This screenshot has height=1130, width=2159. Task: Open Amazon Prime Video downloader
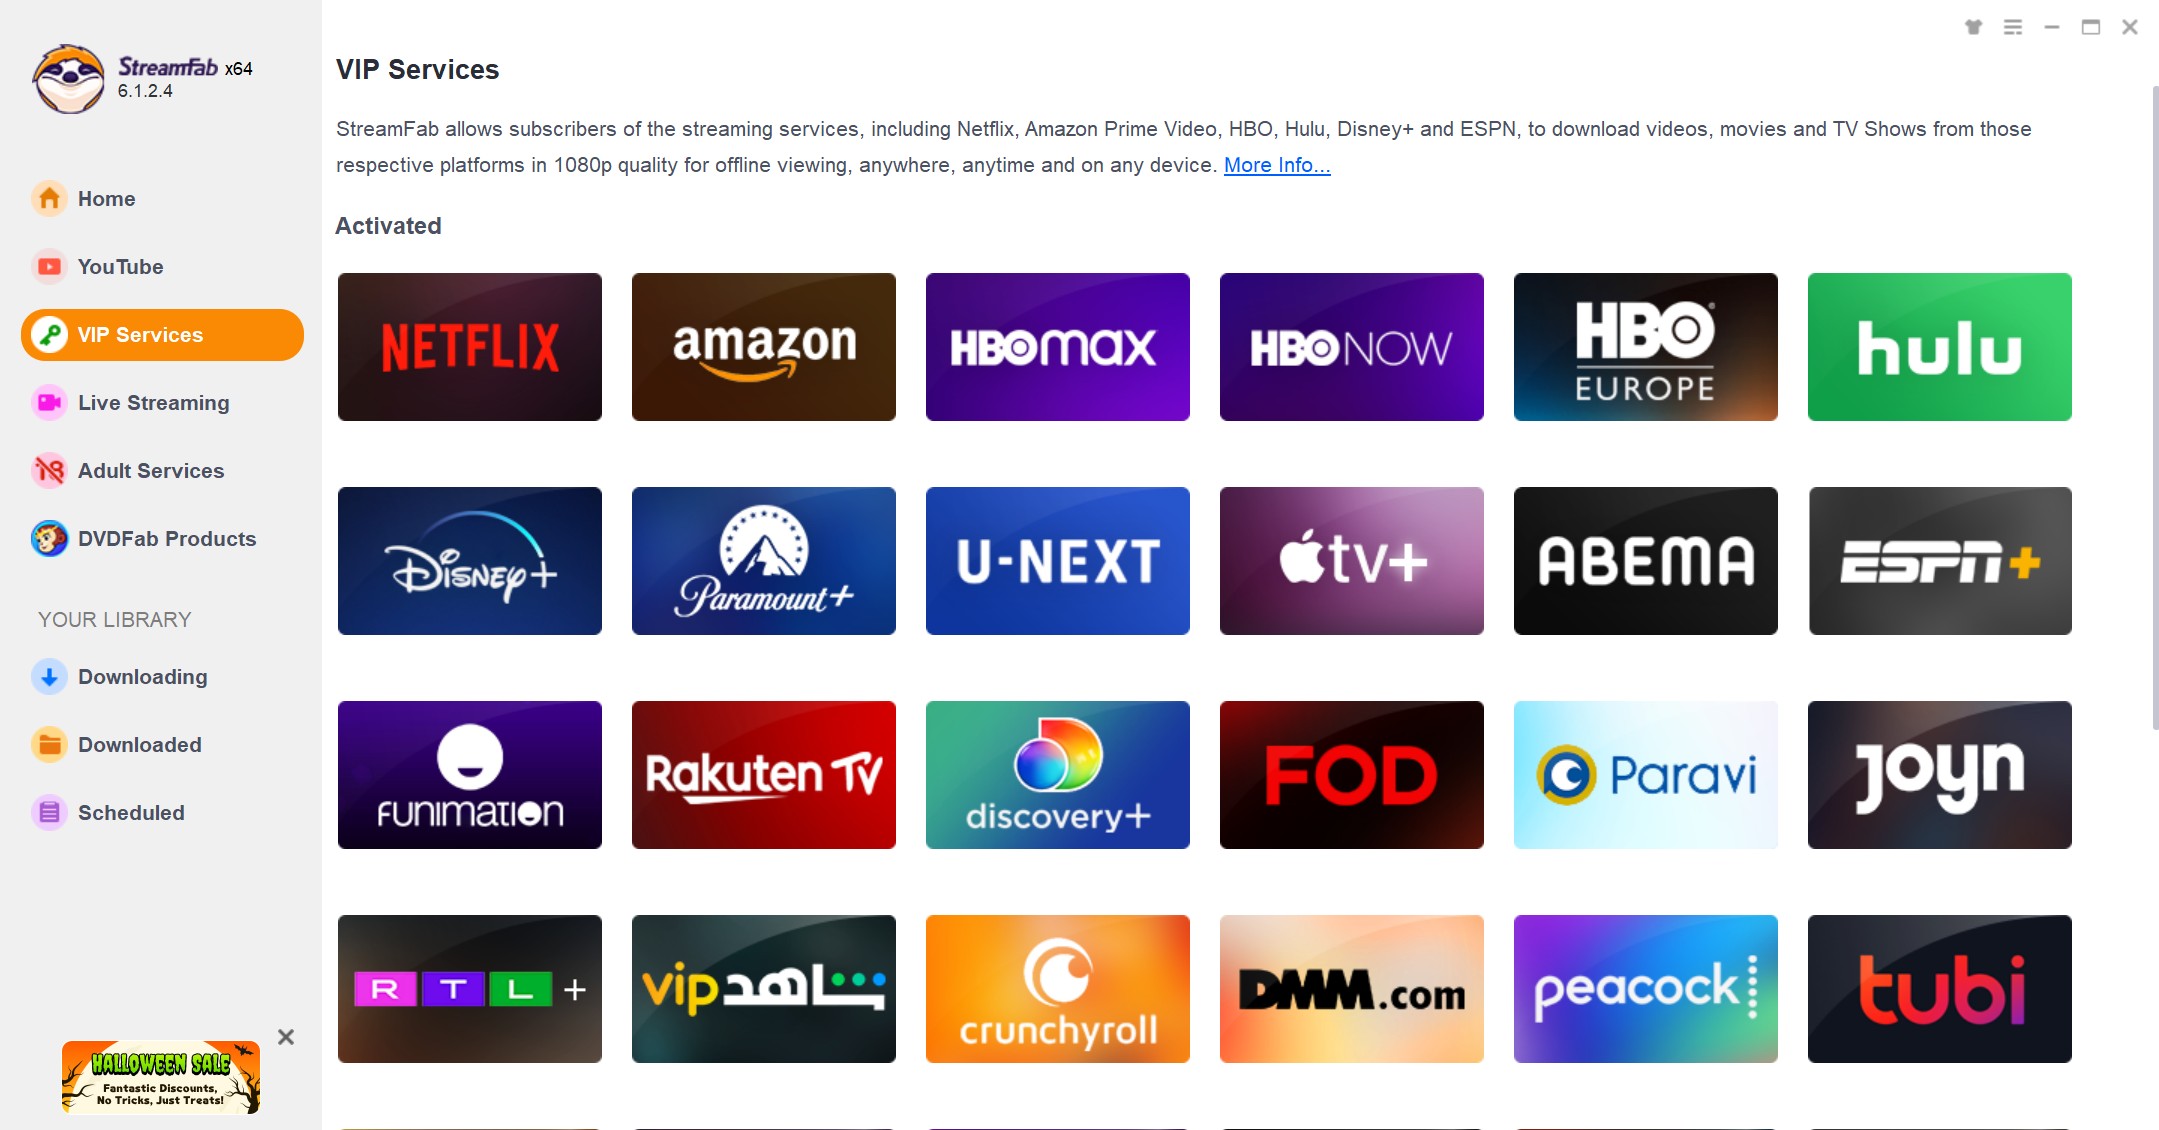(763, 346)
